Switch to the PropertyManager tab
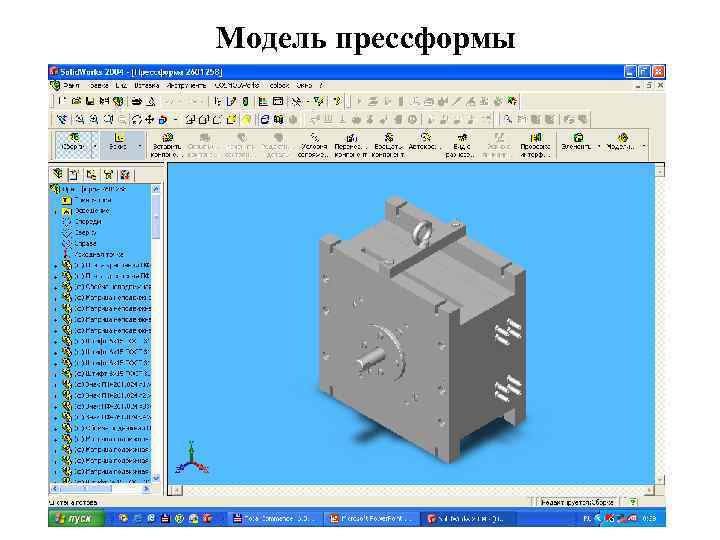Image resolution: width=720 pixels, height=540 pixels. (73, 174)
